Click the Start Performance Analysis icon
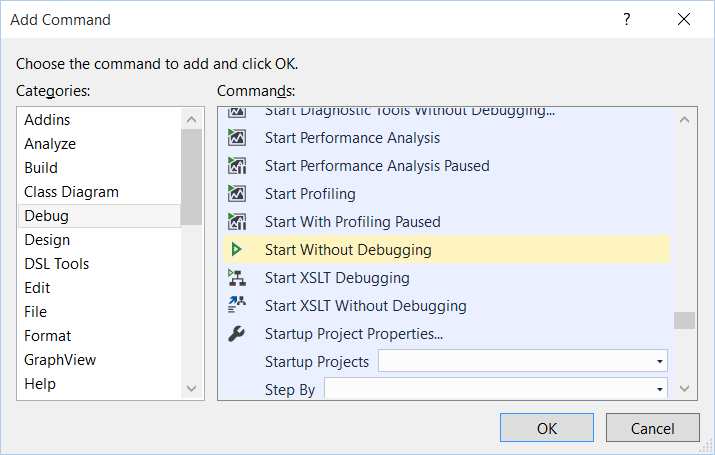 [237, 138]
